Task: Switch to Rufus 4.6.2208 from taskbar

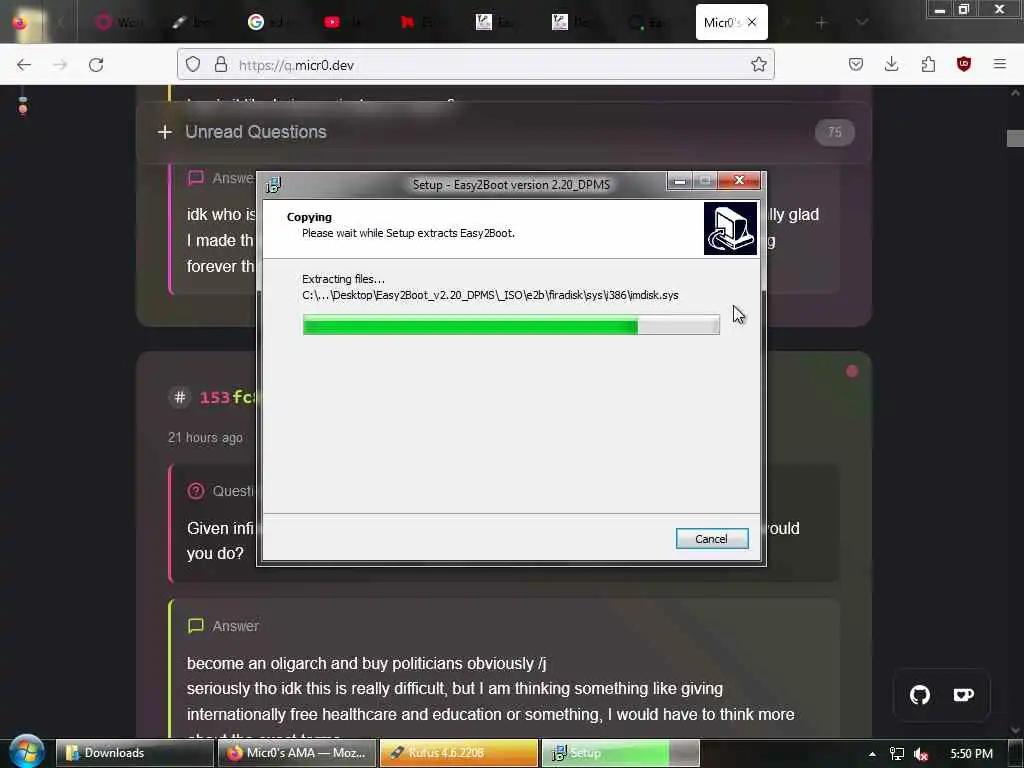Action: (x=458, y=753)
